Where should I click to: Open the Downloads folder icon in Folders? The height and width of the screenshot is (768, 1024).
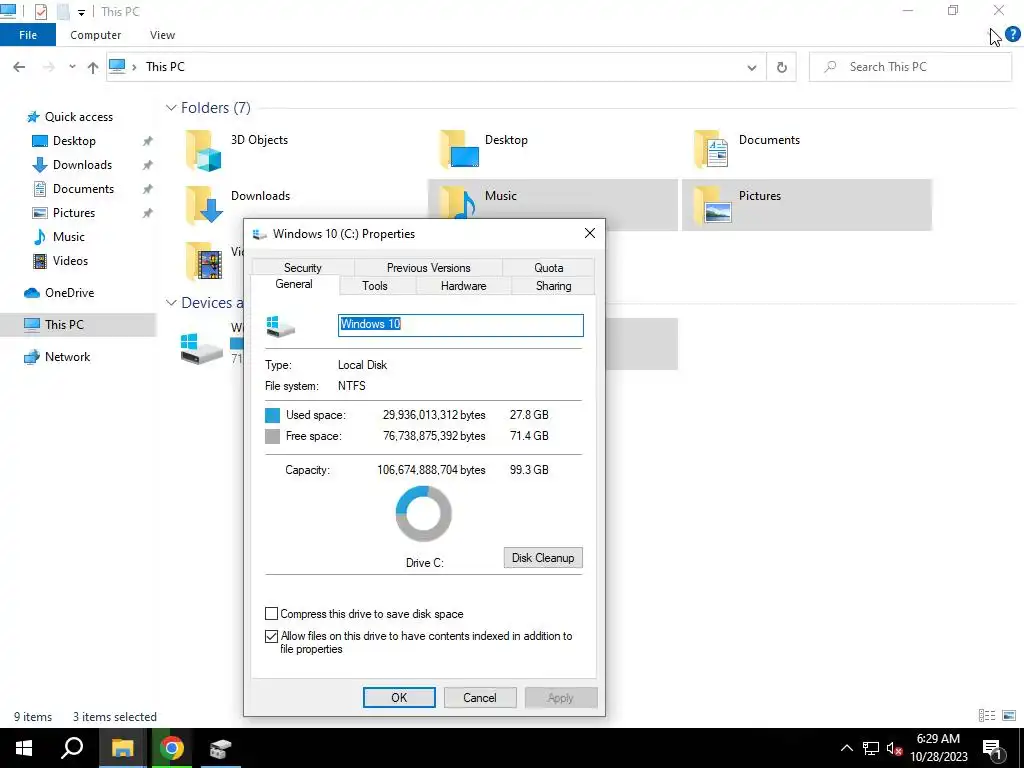pos(204,205)
